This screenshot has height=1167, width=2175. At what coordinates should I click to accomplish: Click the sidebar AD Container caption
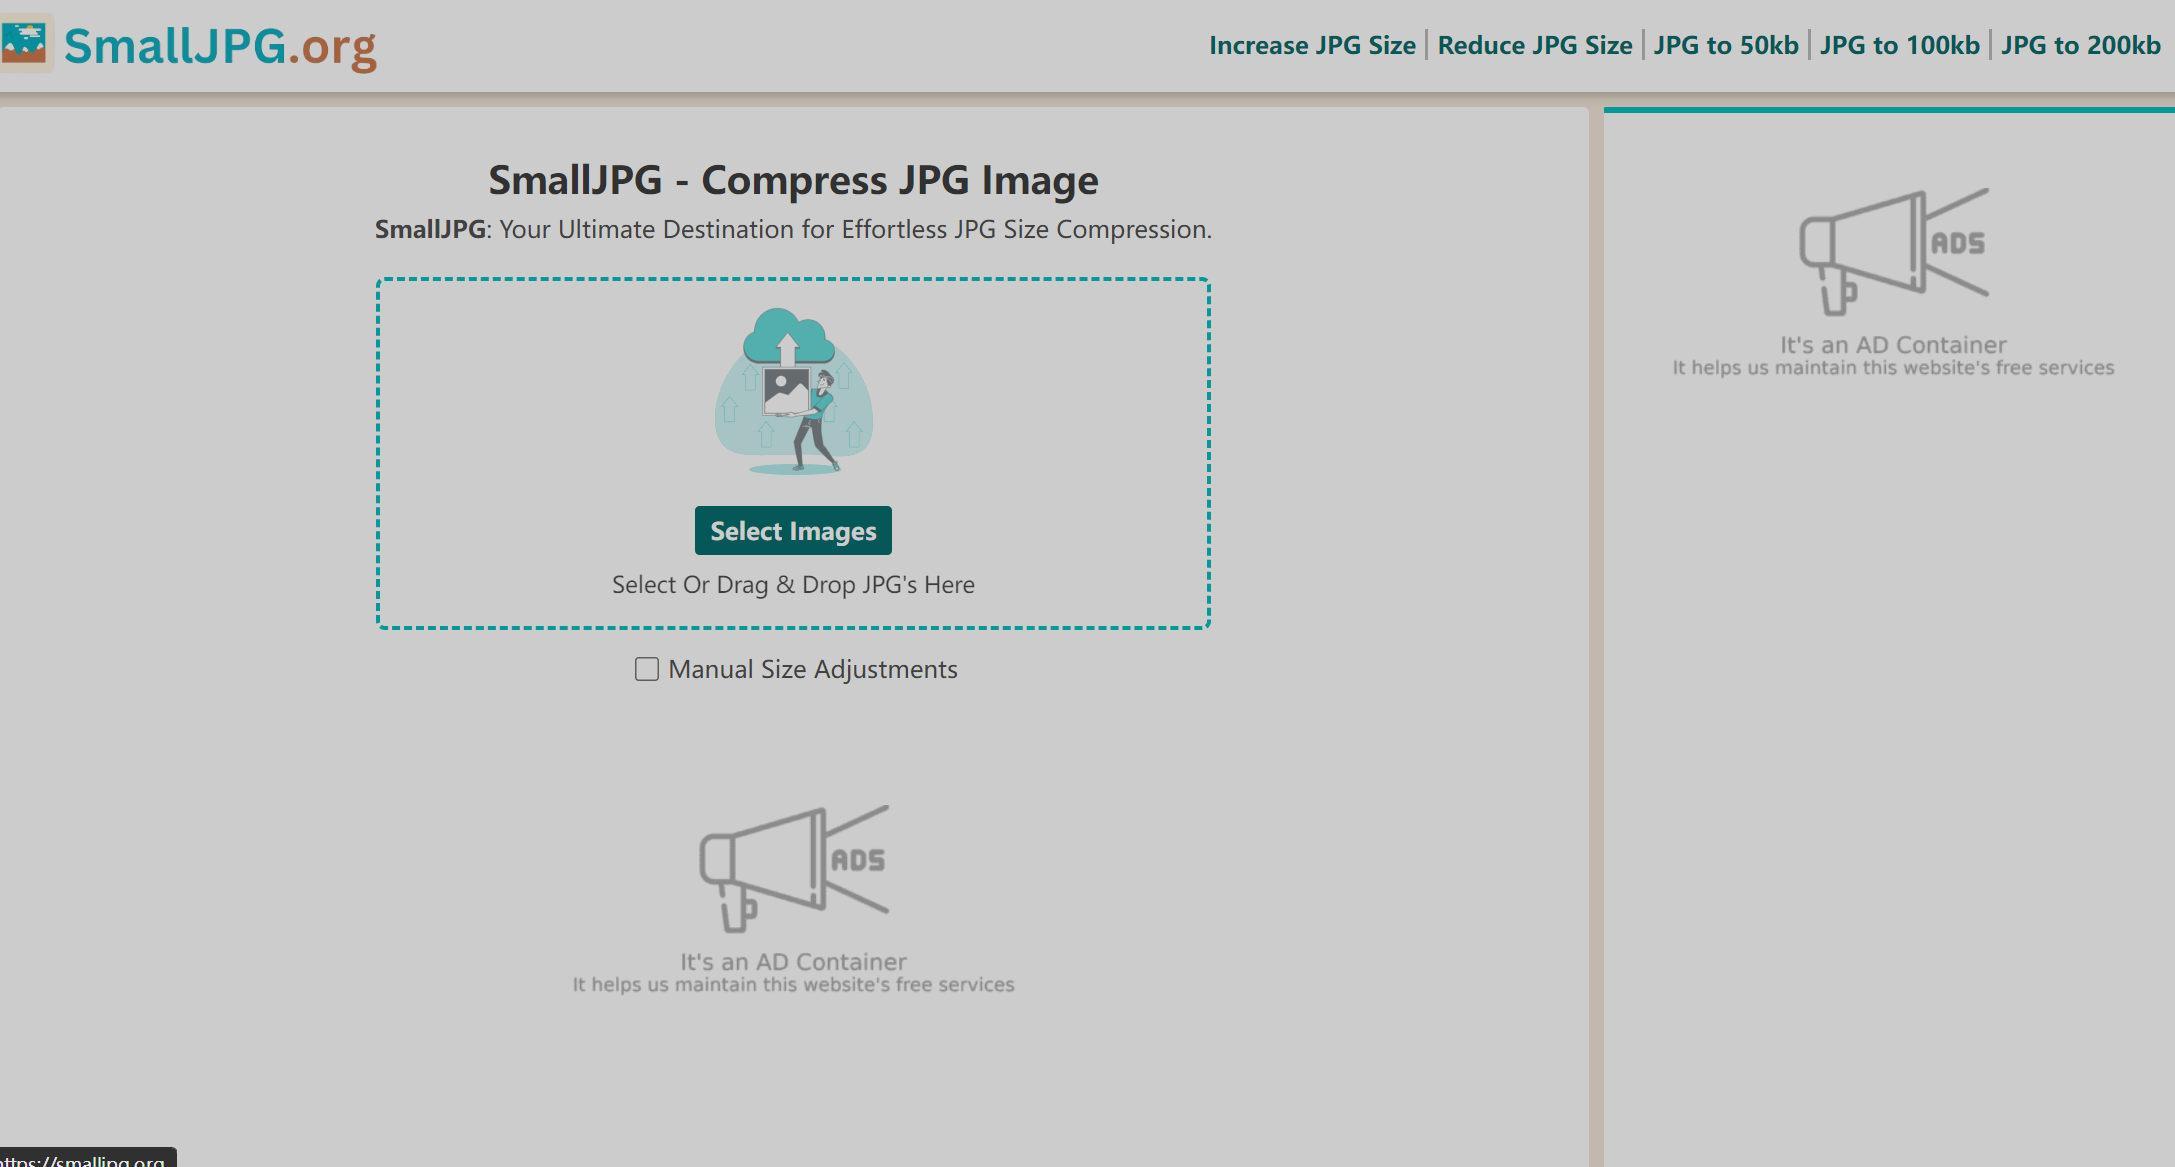pos(1893,344)
